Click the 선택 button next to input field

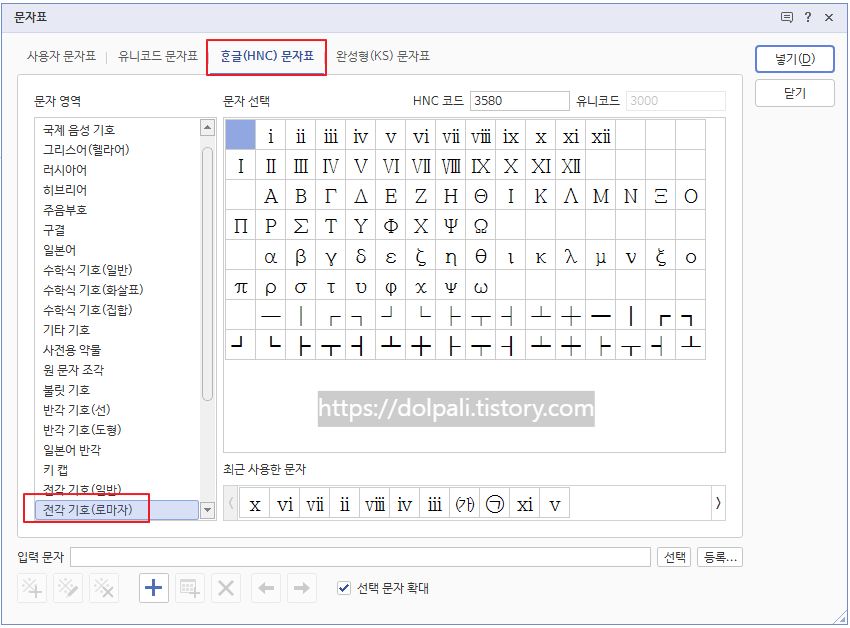[x=674, y=558]
